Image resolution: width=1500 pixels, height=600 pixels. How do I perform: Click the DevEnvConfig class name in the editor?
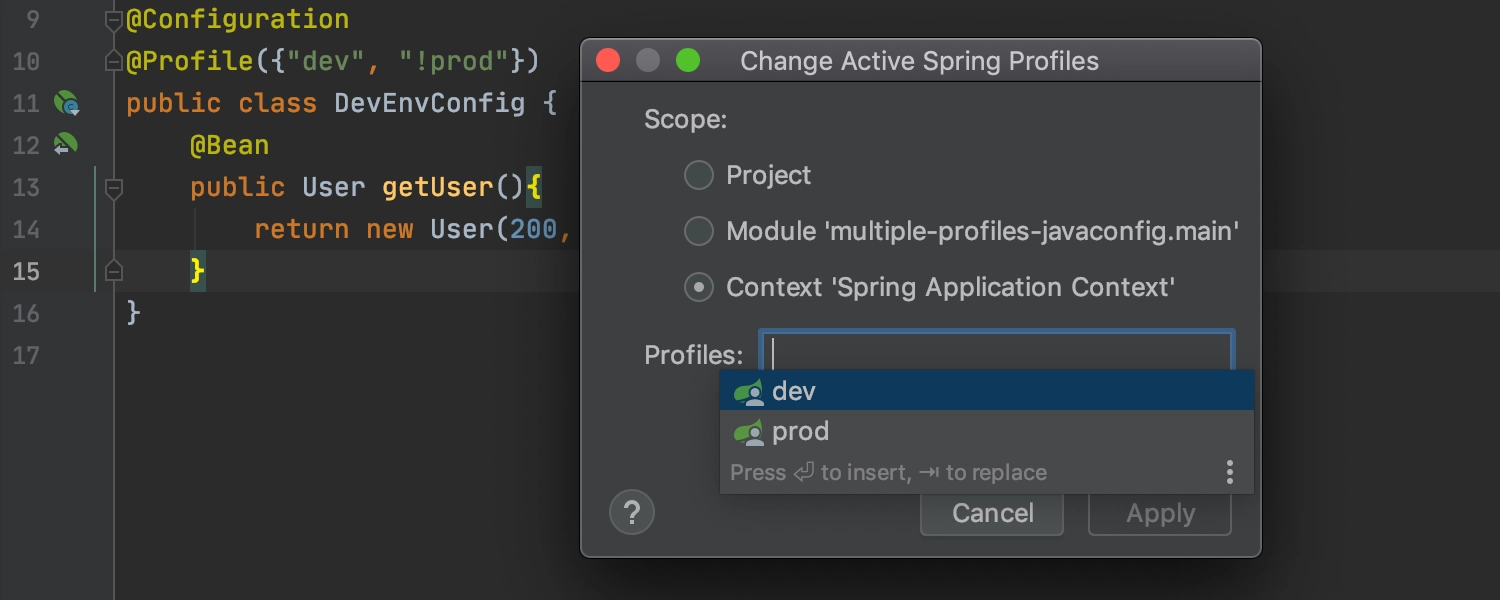click(429, 103)
